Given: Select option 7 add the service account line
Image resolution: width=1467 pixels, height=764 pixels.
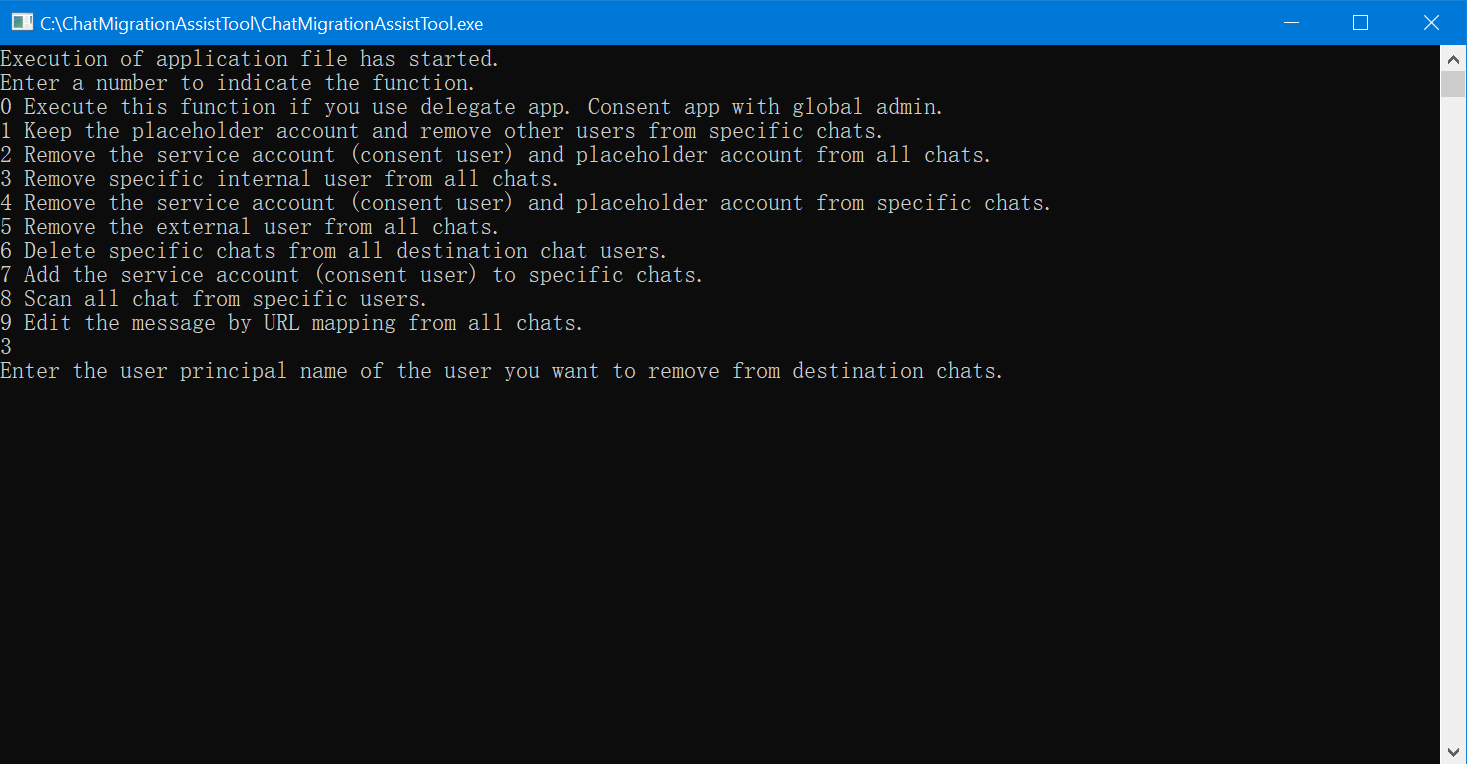Looking at the screenshot, I should click(x=352, y=275).
